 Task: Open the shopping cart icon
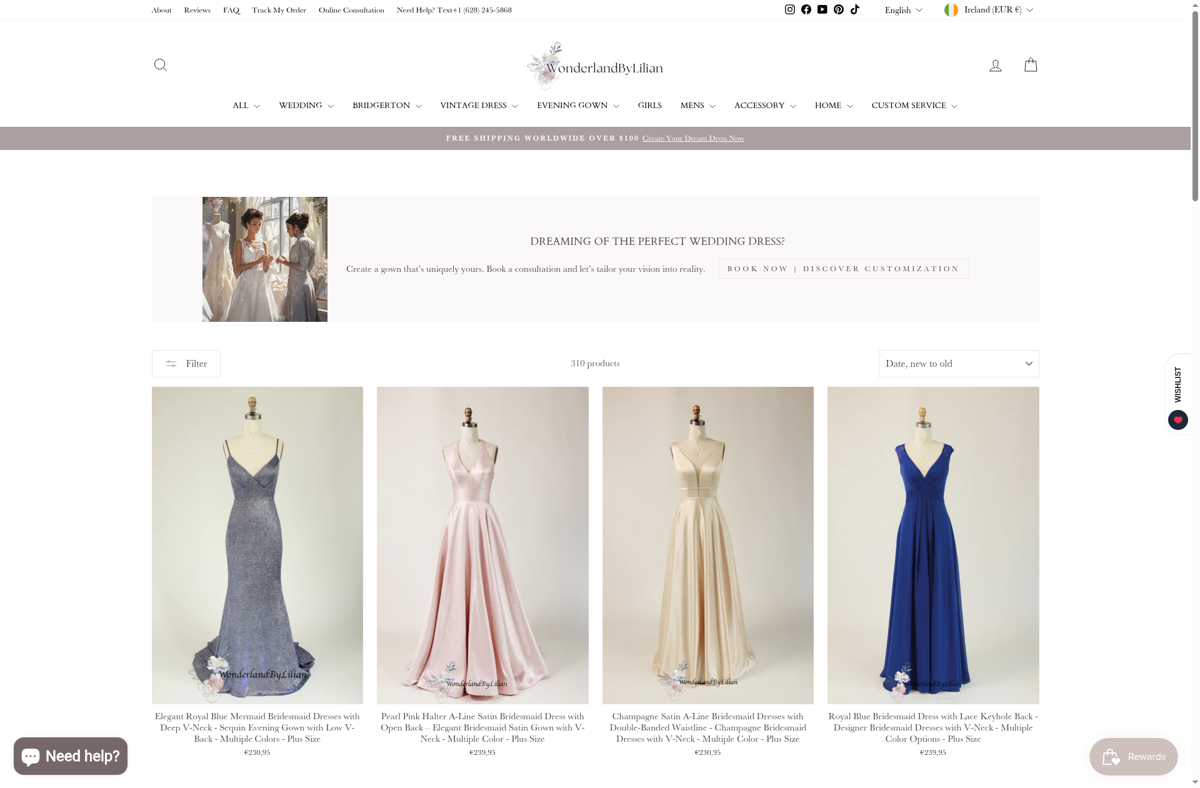[1030, 64]
